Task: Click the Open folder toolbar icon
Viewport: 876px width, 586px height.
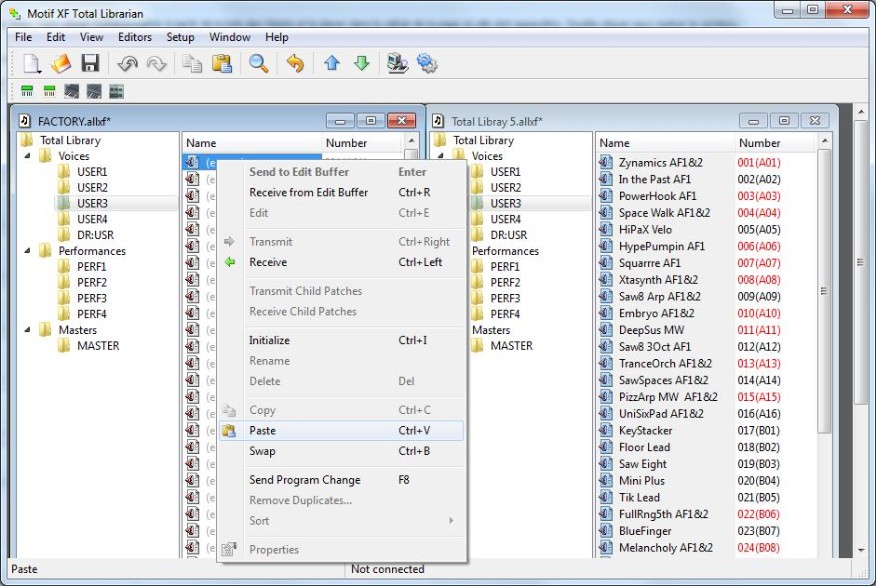Action: (61, 64)
